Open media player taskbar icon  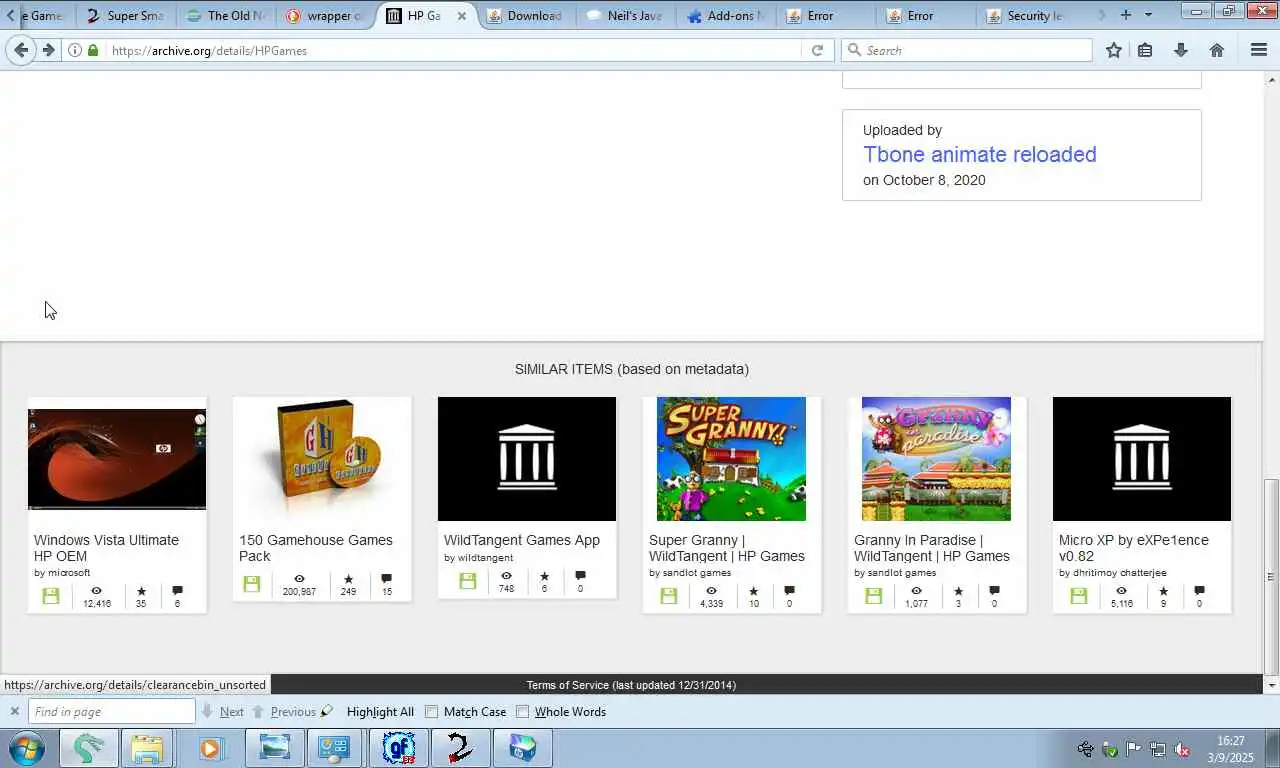tap(211, 748)
